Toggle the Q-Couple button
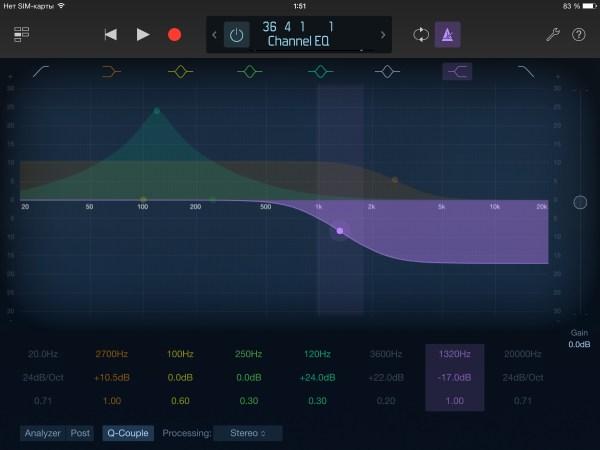 point(128,433)
